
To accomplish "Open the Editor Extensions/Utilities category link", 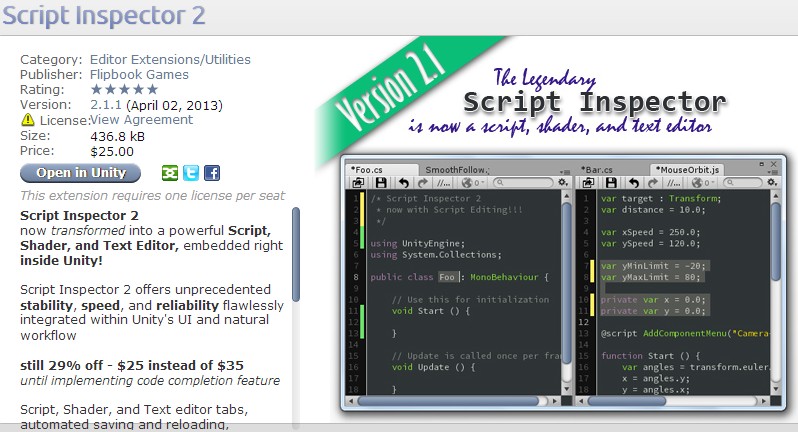I will (170, 60).
